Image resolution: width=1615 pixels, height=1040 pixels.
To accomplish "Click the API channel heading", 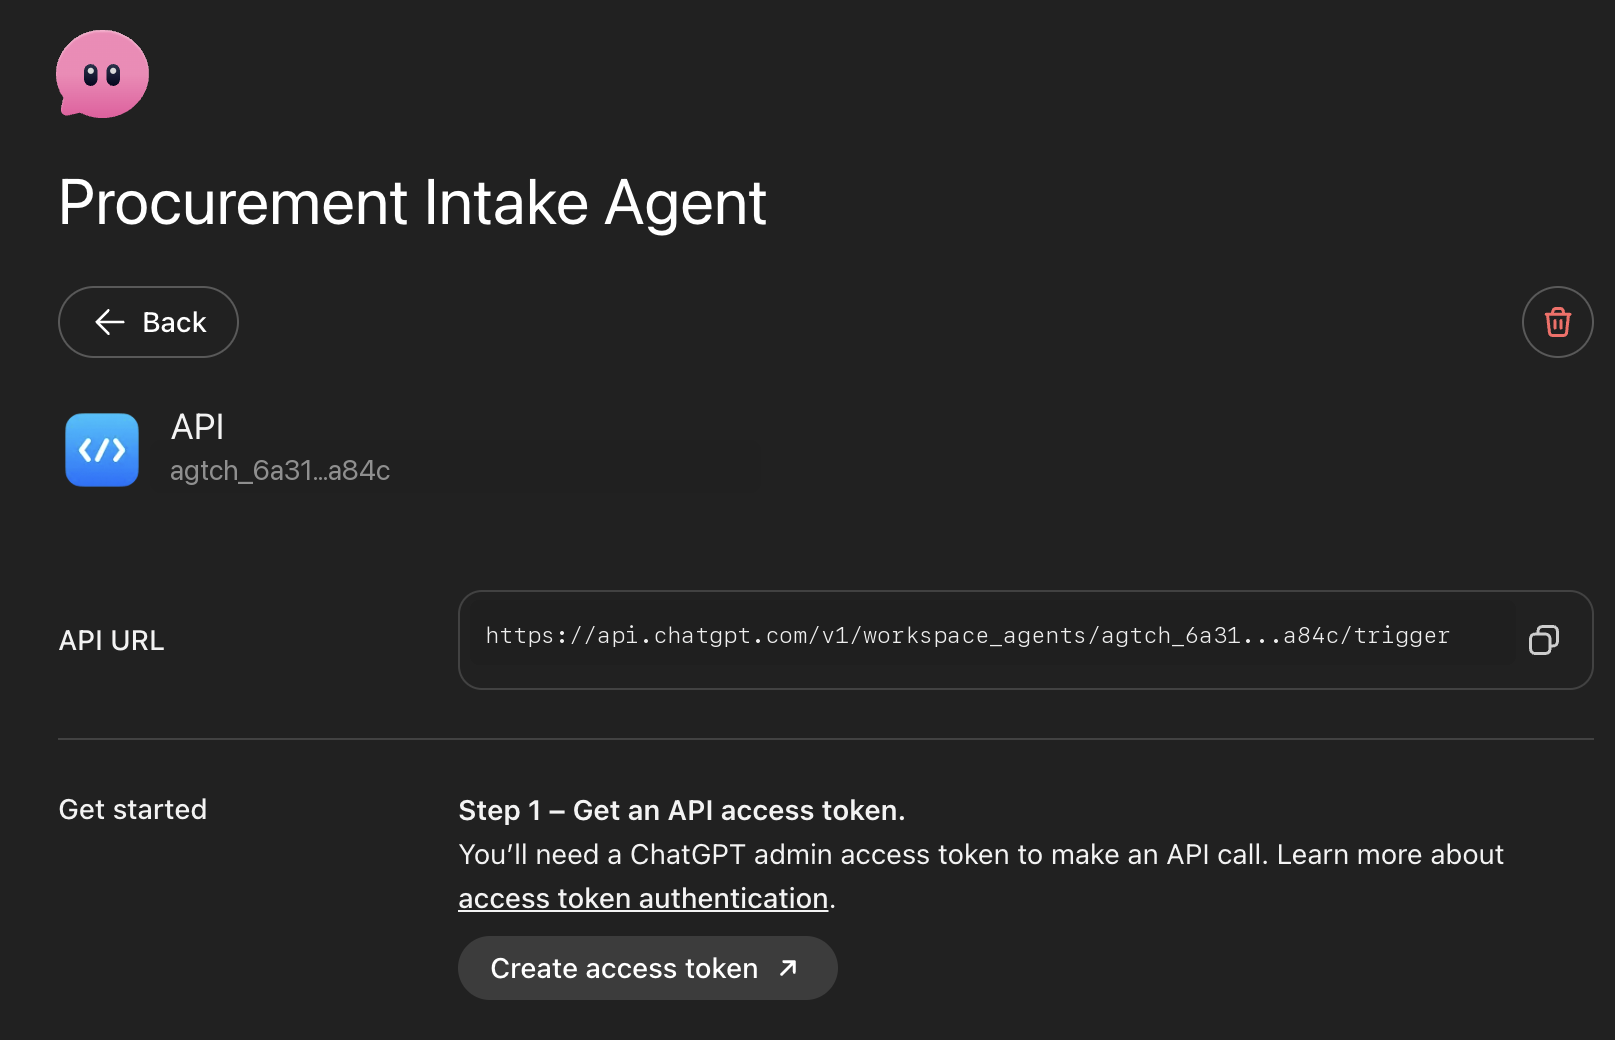I will tap(197, 427).
